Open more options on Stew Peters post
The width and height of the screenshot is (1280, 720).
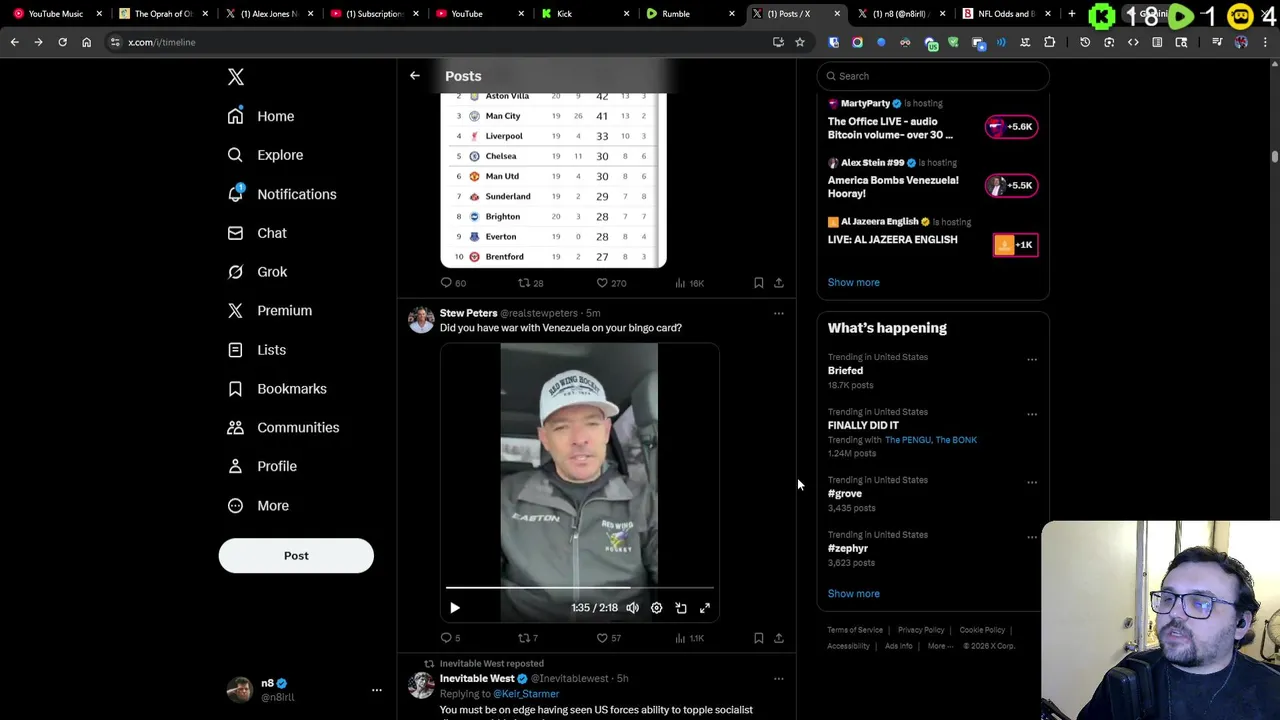pyautogui.click(x=779, y=313)
